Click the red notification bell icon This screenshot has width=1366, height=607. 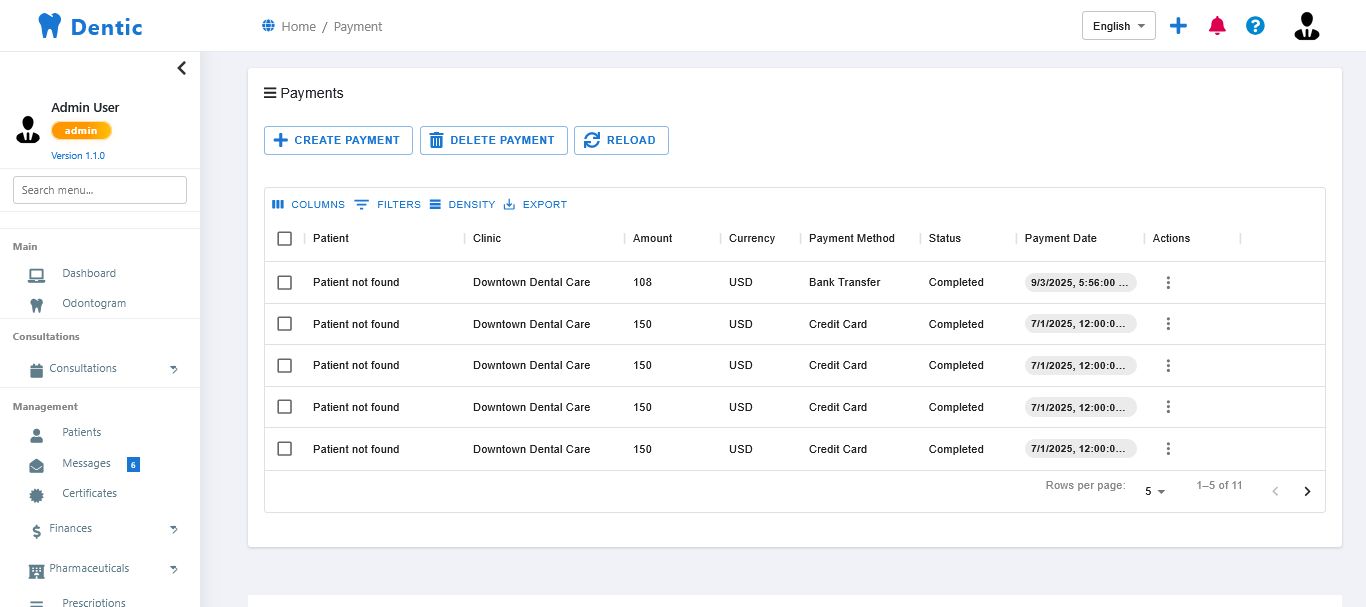click(1217, 26)
